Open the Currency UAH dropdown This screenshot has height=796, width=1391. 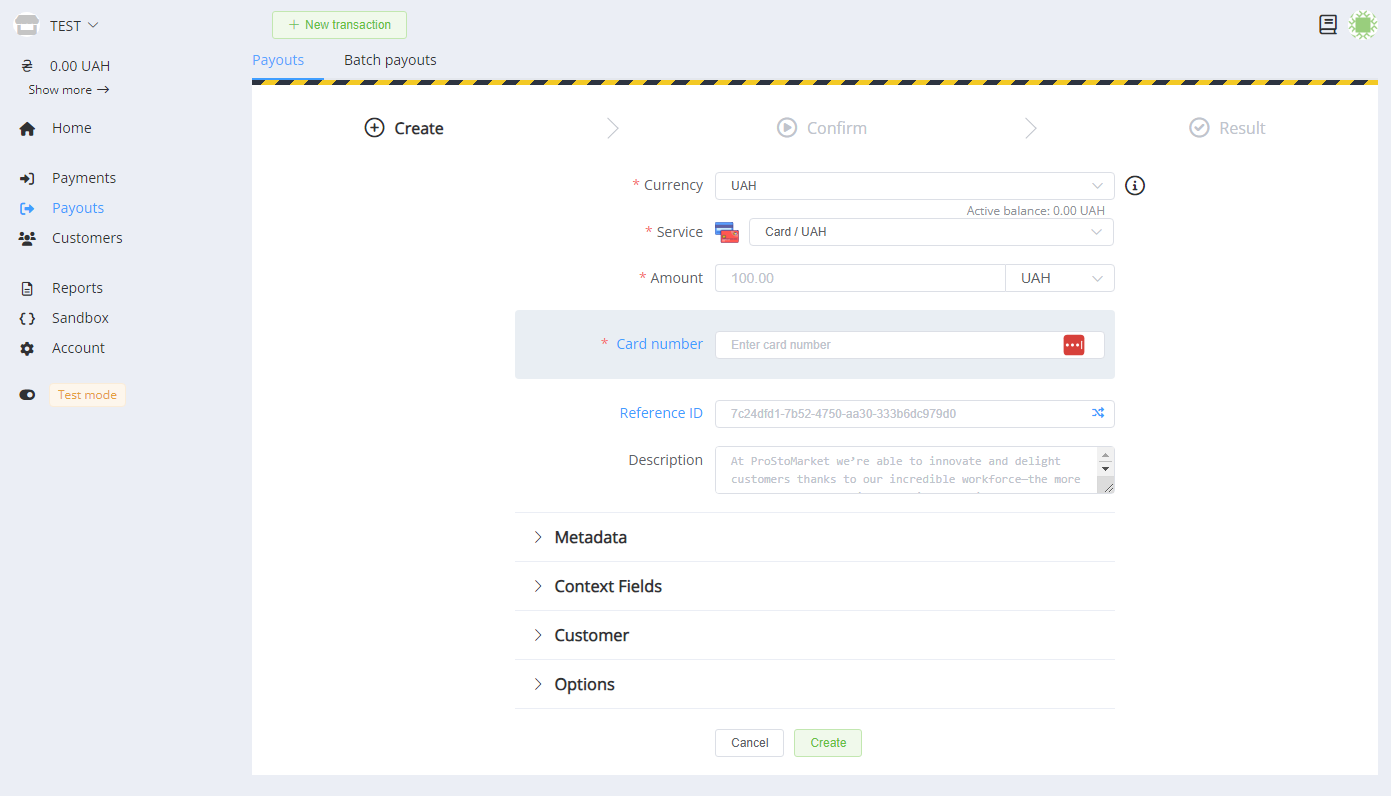tap(914, 186)
